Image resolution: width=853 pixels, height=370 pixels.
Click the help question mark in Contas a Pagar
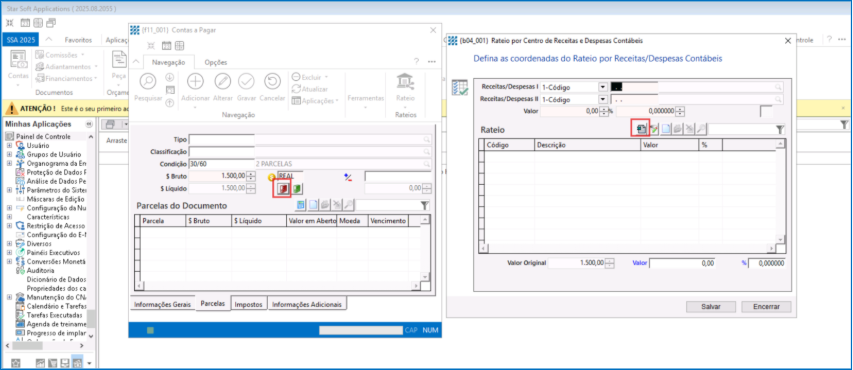tap(416, 61)
